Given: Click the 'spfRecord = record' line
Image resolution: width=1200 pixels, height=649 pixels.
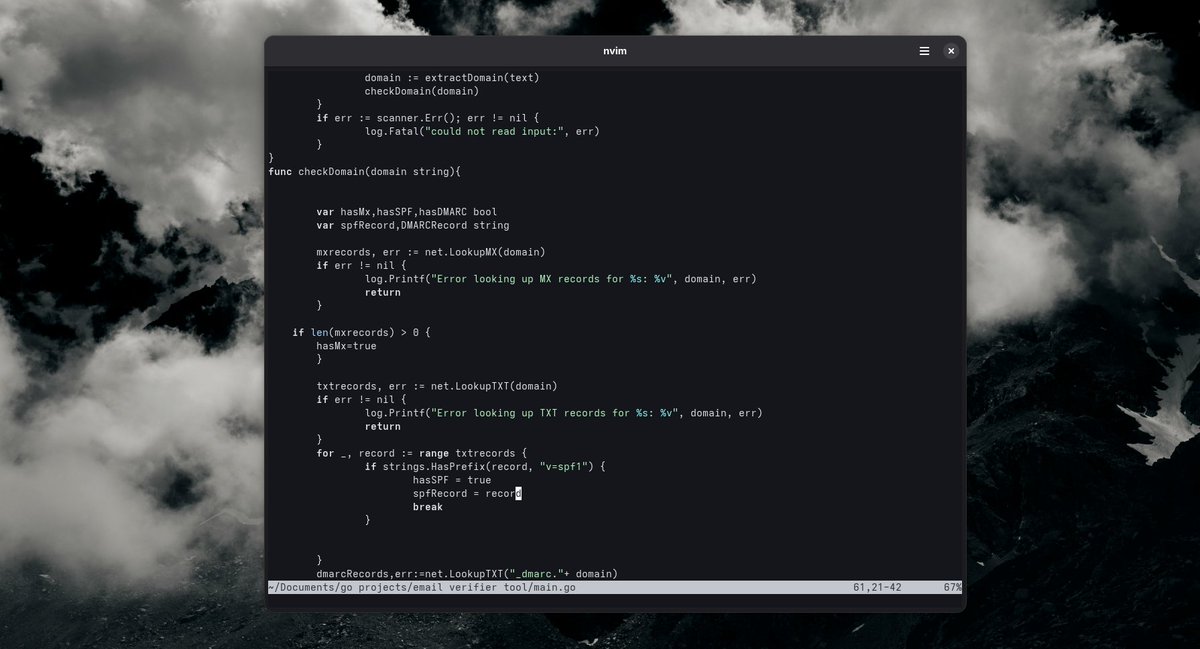Looking at the screenshot, I should pyautogui.click(x=467, y=493).
